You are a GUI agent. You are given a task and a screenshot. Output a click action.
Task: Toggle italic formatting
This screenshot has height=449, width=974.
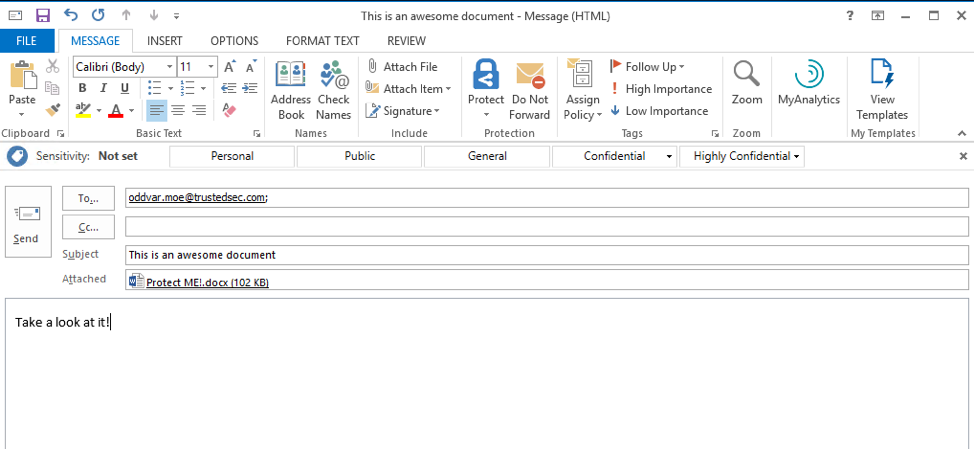coord(103,88)
